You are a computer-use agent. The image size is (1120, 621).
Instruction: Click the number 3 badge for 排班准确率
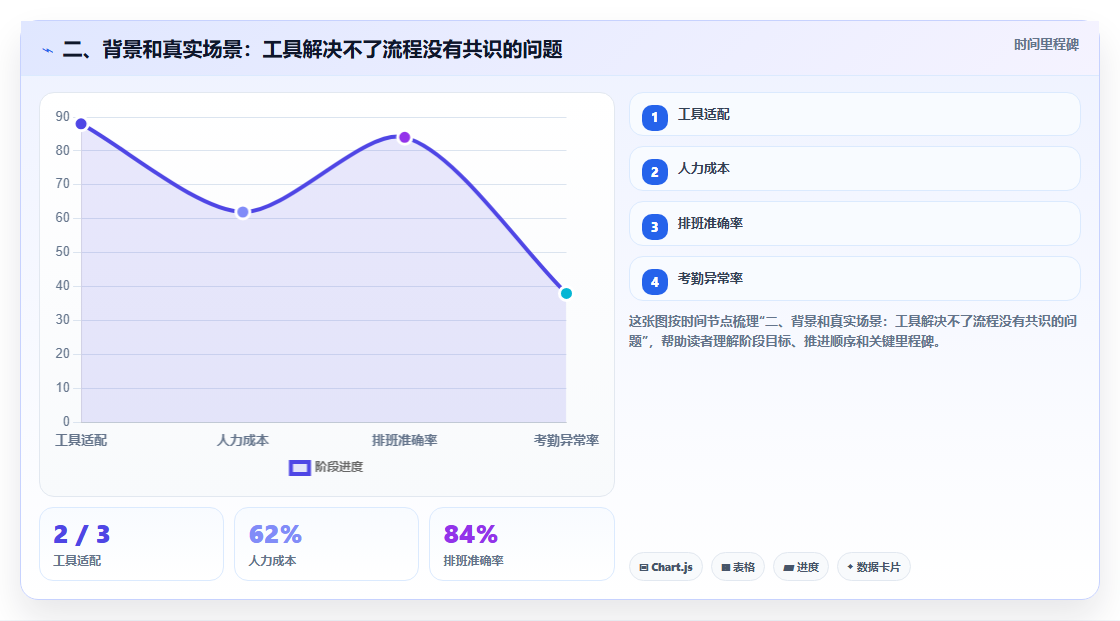[654, 227]
